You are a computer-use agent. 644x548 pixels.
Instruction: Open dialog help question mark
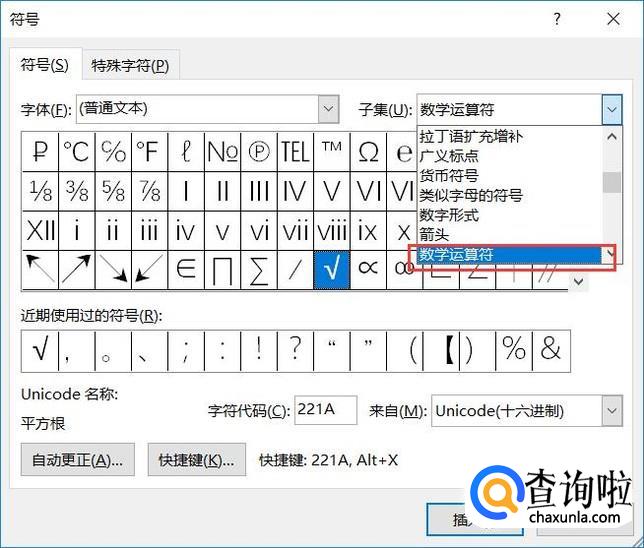coord(557,19)
